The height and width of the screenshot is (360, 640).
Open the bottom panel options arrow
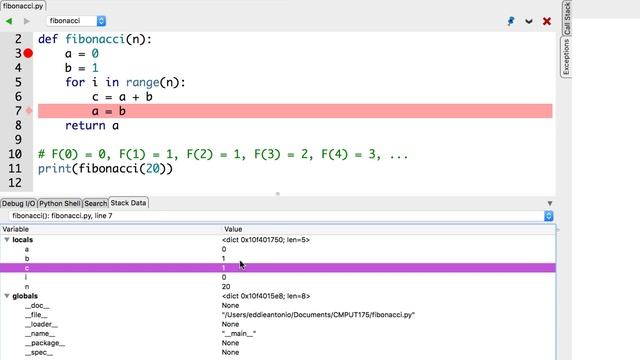(x=550, y=203)
